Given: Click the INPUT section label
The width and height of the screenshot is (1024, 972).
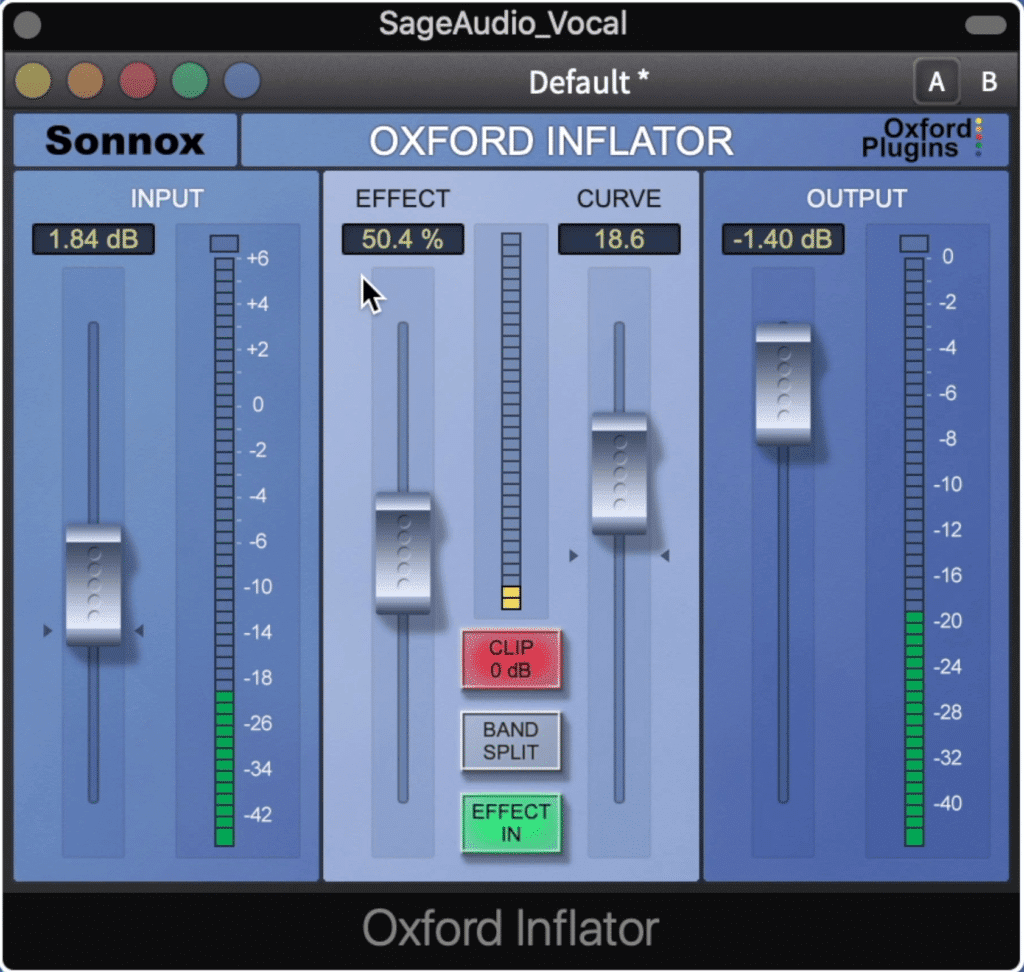Looking at the screenshot, I should point(167,199).
